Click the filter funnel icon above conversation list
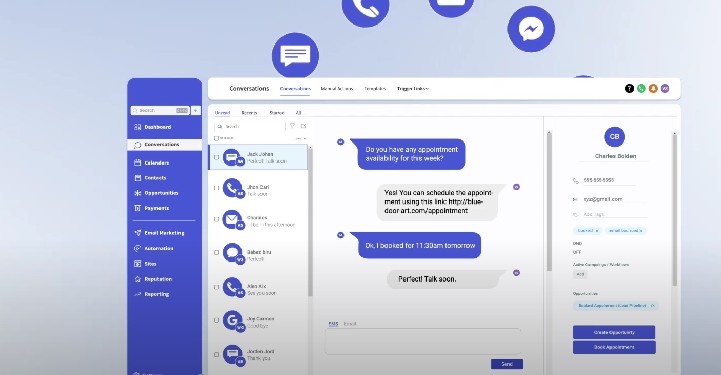The image size is (721, 375). (x=292, y=126)
